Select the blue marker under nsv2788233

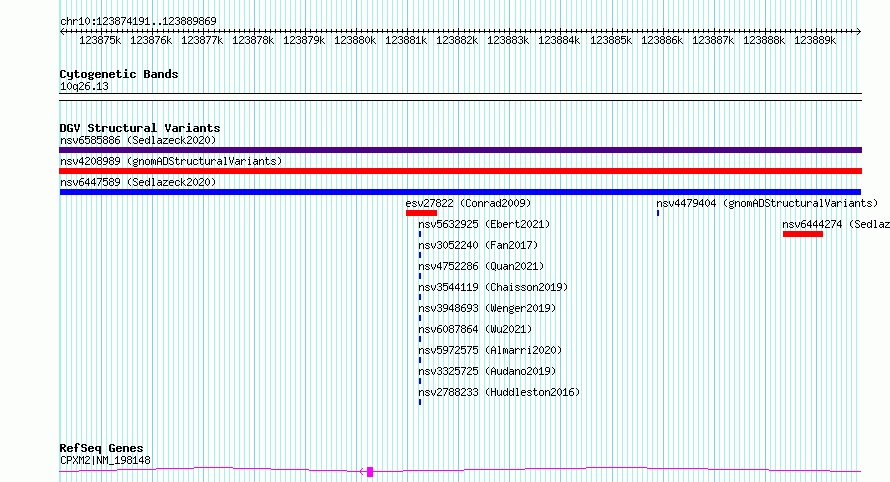420,402
